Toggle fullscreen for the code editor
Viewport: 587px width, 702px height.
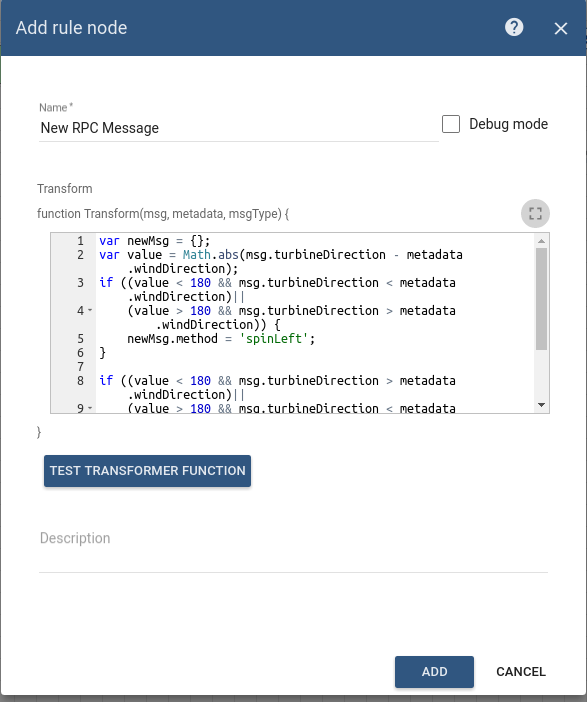point(535,214)
